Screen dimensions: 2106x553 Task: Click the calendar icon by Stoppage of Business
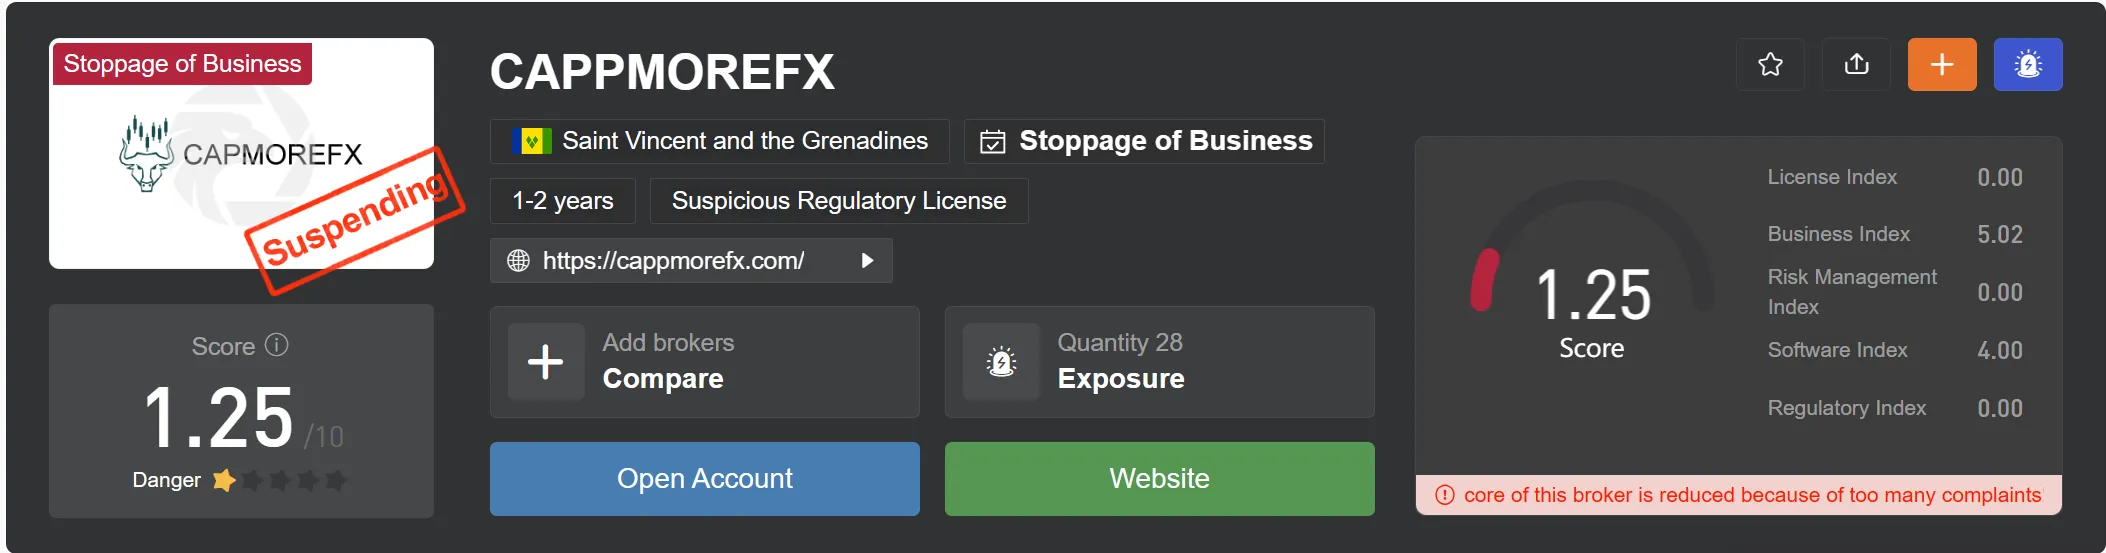[x=992, y=142]
